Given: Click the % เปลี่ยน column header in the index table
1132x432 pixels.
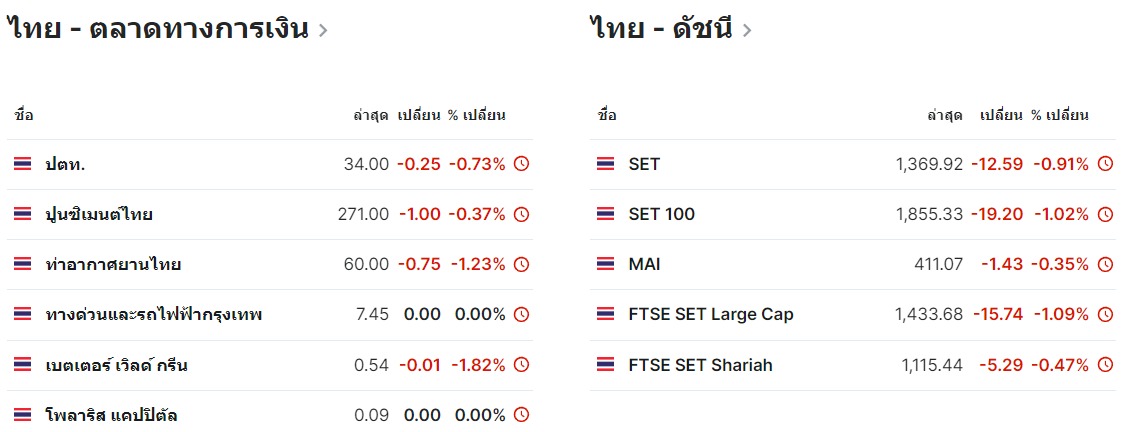Looking at the screenshot, I should click(1059, 115).
